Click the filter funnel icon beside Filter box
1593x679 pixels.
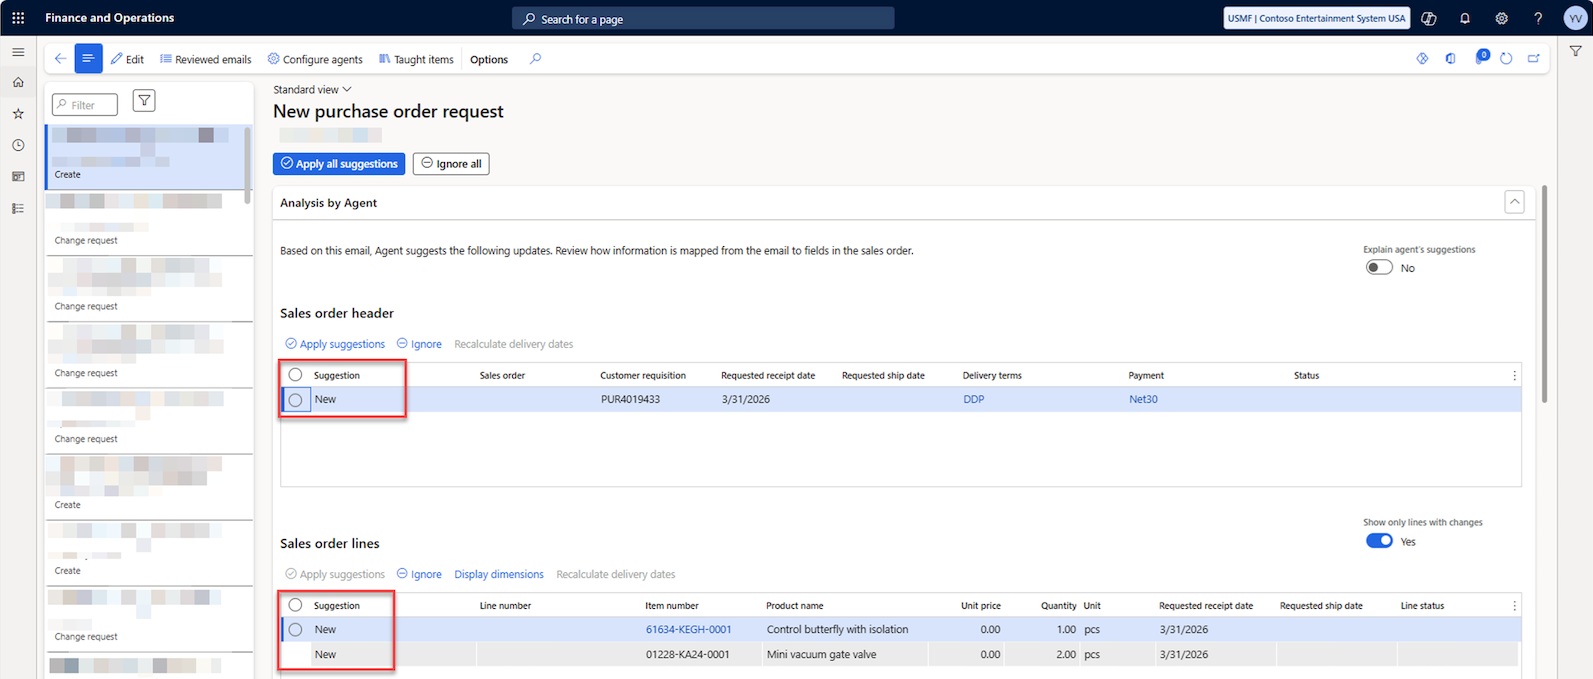tap(144, 101)
